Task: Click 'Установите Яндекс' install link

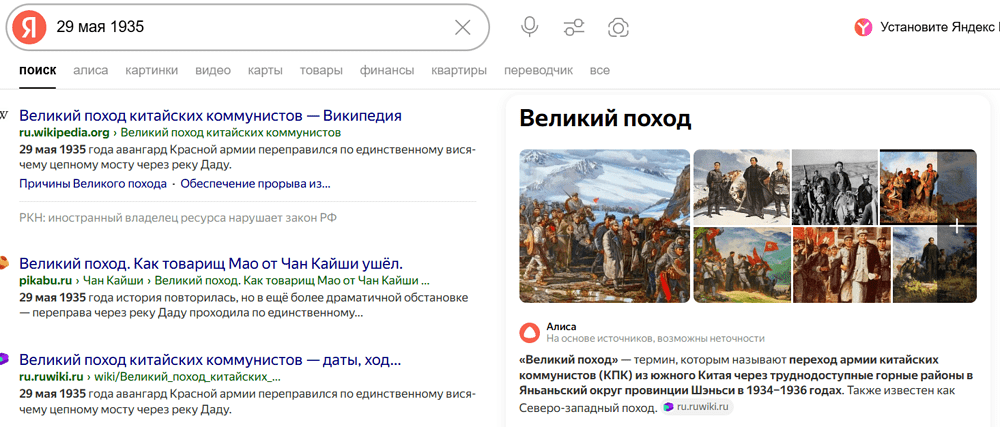Action: coord(939,27)
